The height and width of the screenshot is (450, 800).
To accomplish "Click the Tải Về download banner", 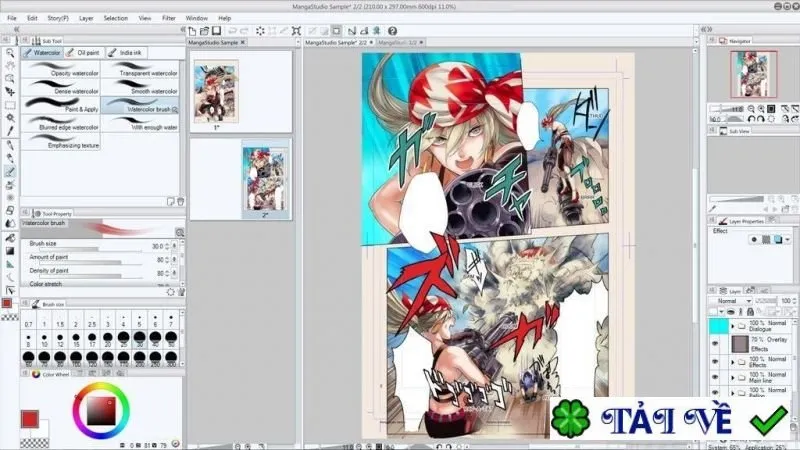I will coord(669,418).
